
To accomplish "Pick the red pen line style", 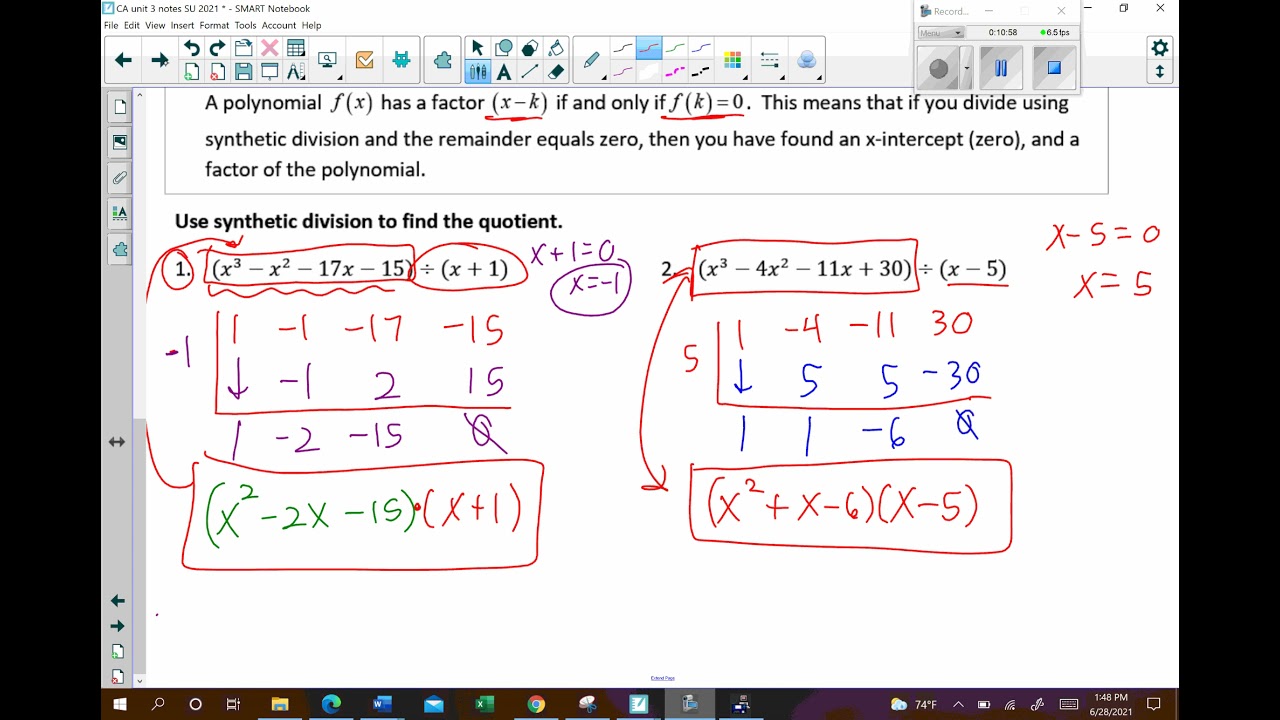I will point(649,48).
